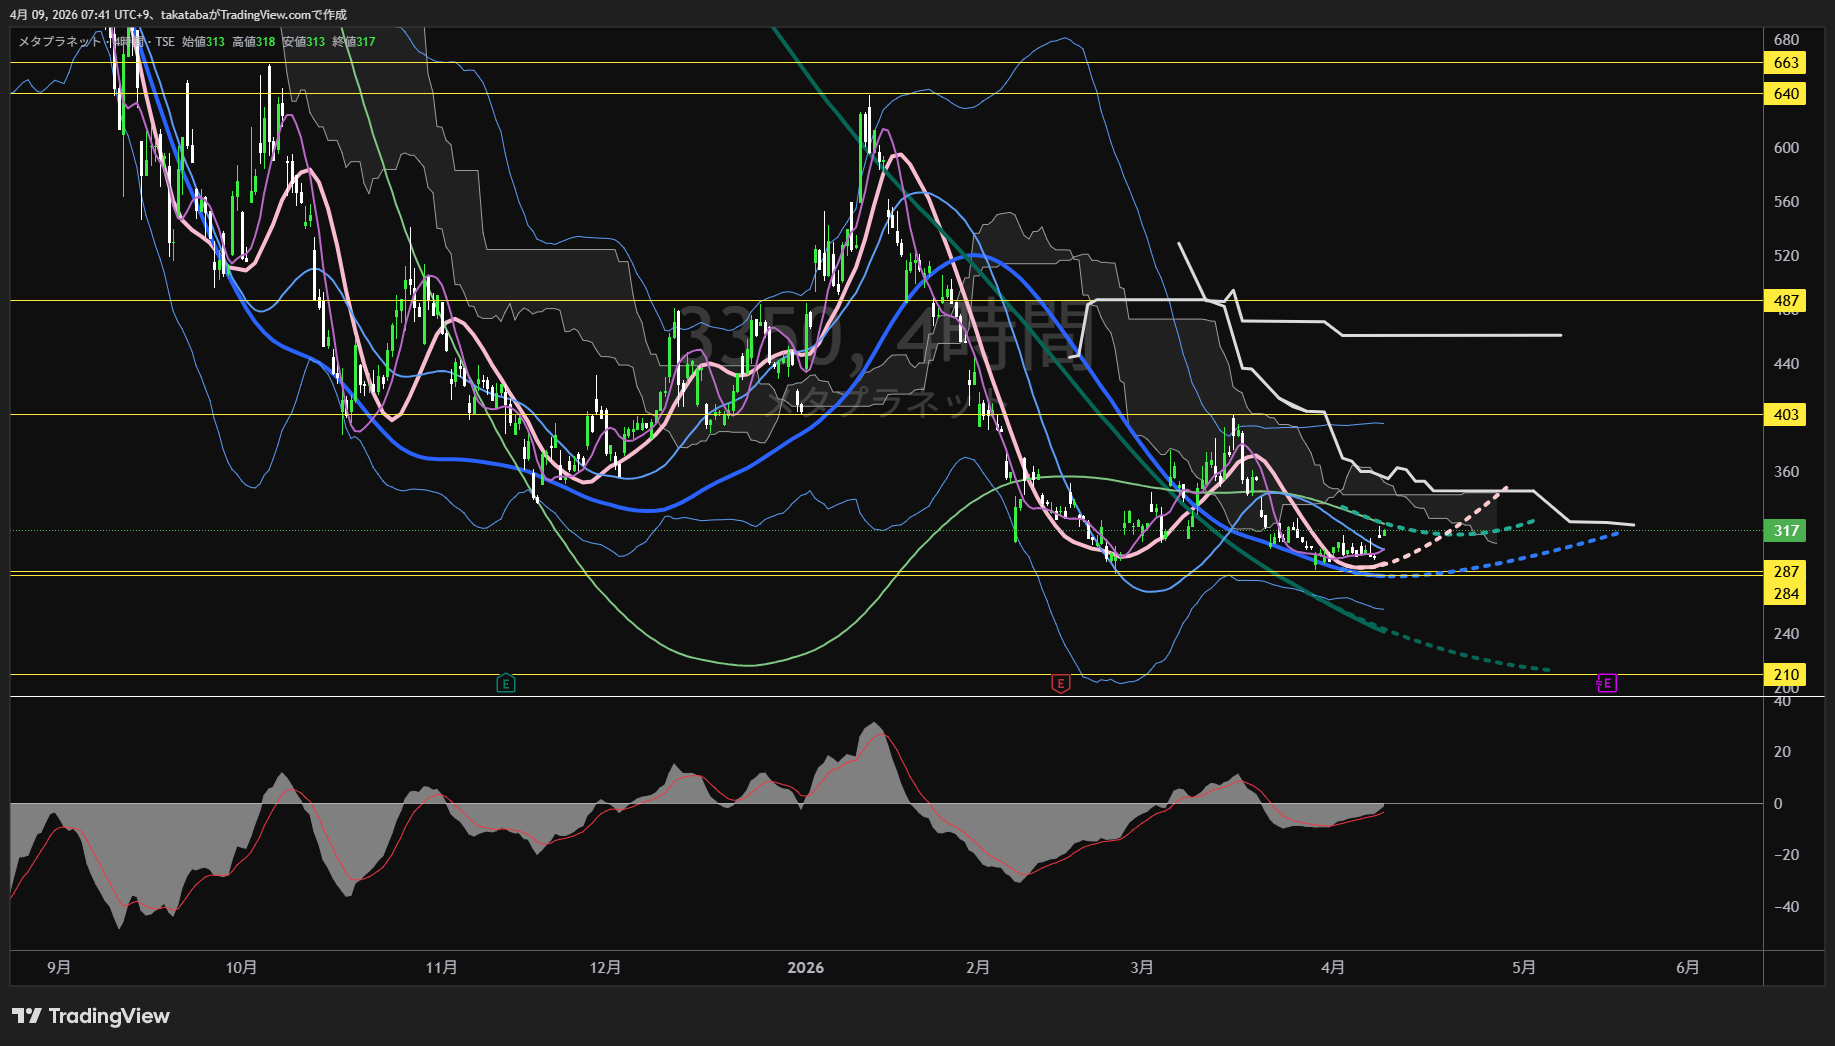Select the 663 yellow price label
1835x1046 pixels.
point(1785,63)
